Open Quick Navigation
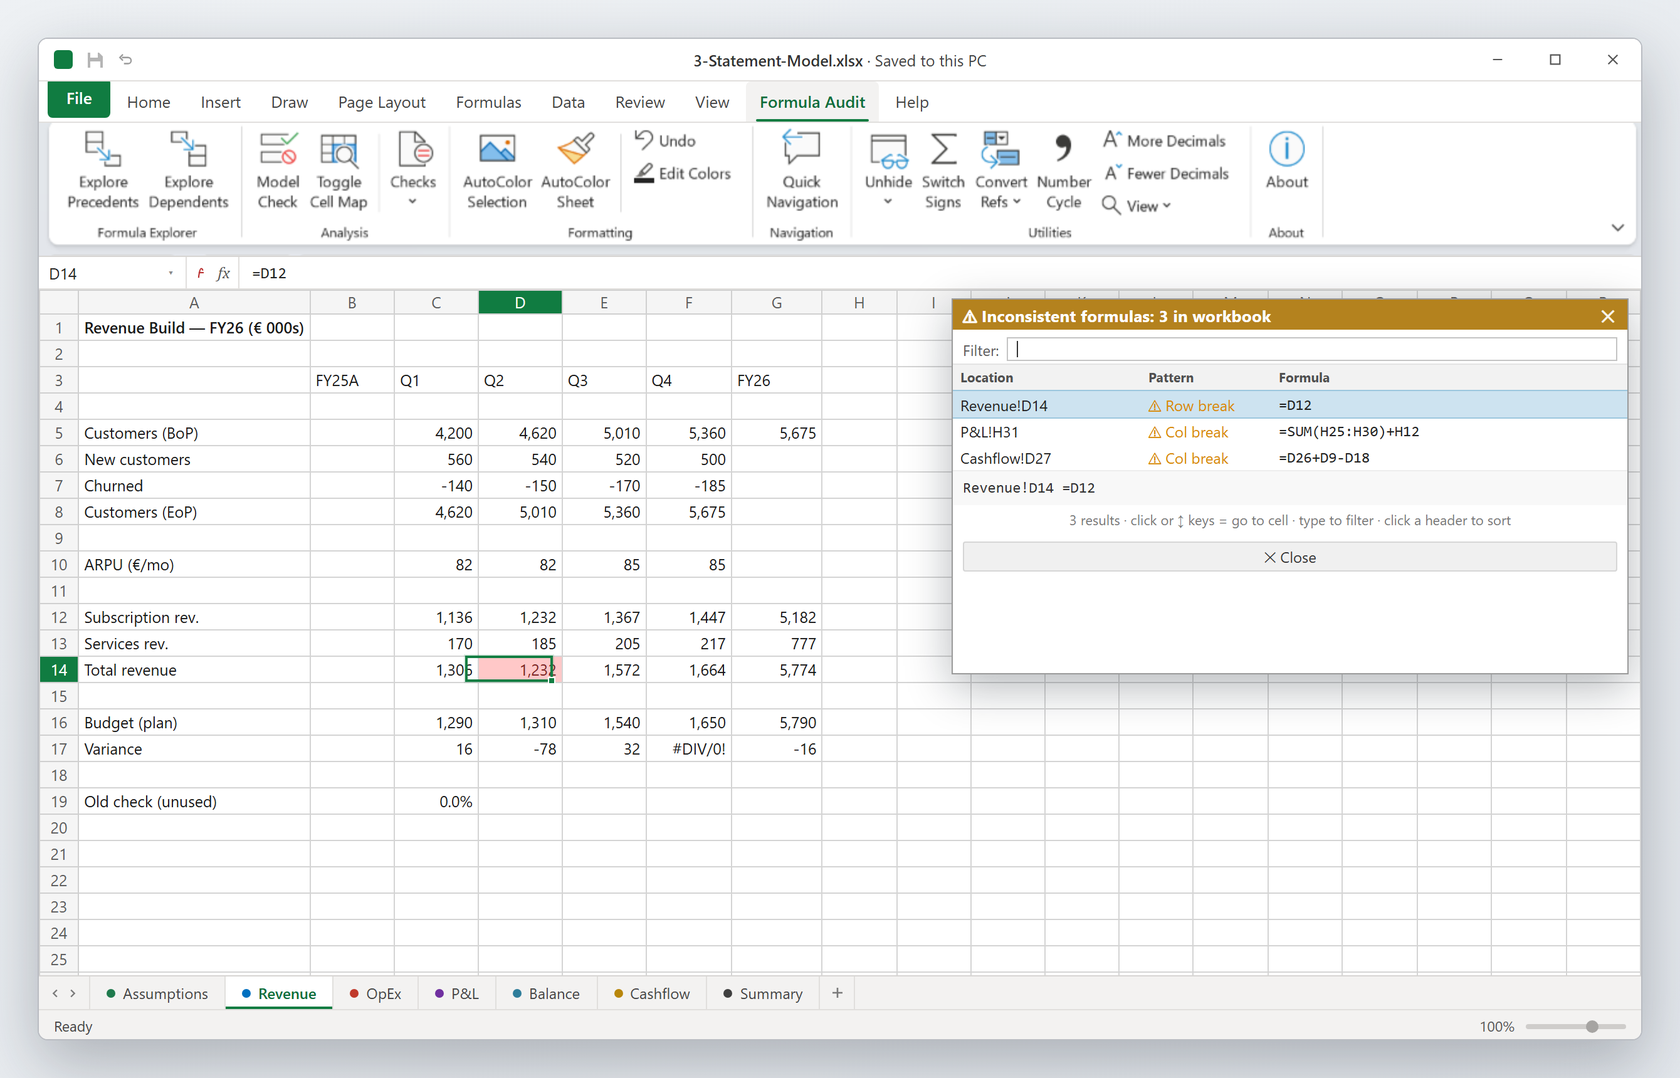The height and width of the screenshot is (1078, 1680). pos(801,170)
